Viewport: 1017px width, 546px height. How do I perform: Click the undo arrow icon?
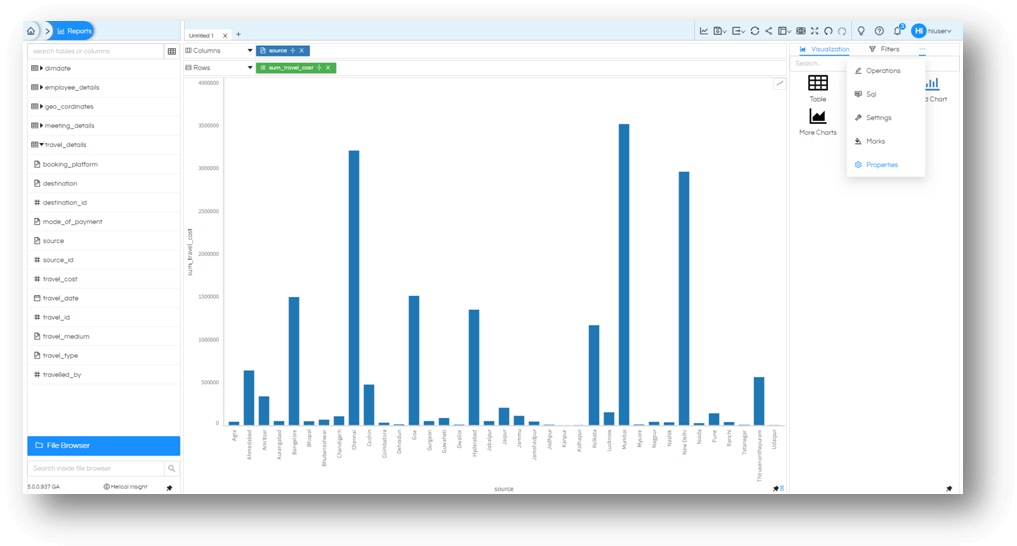click(x=828, y=30)
